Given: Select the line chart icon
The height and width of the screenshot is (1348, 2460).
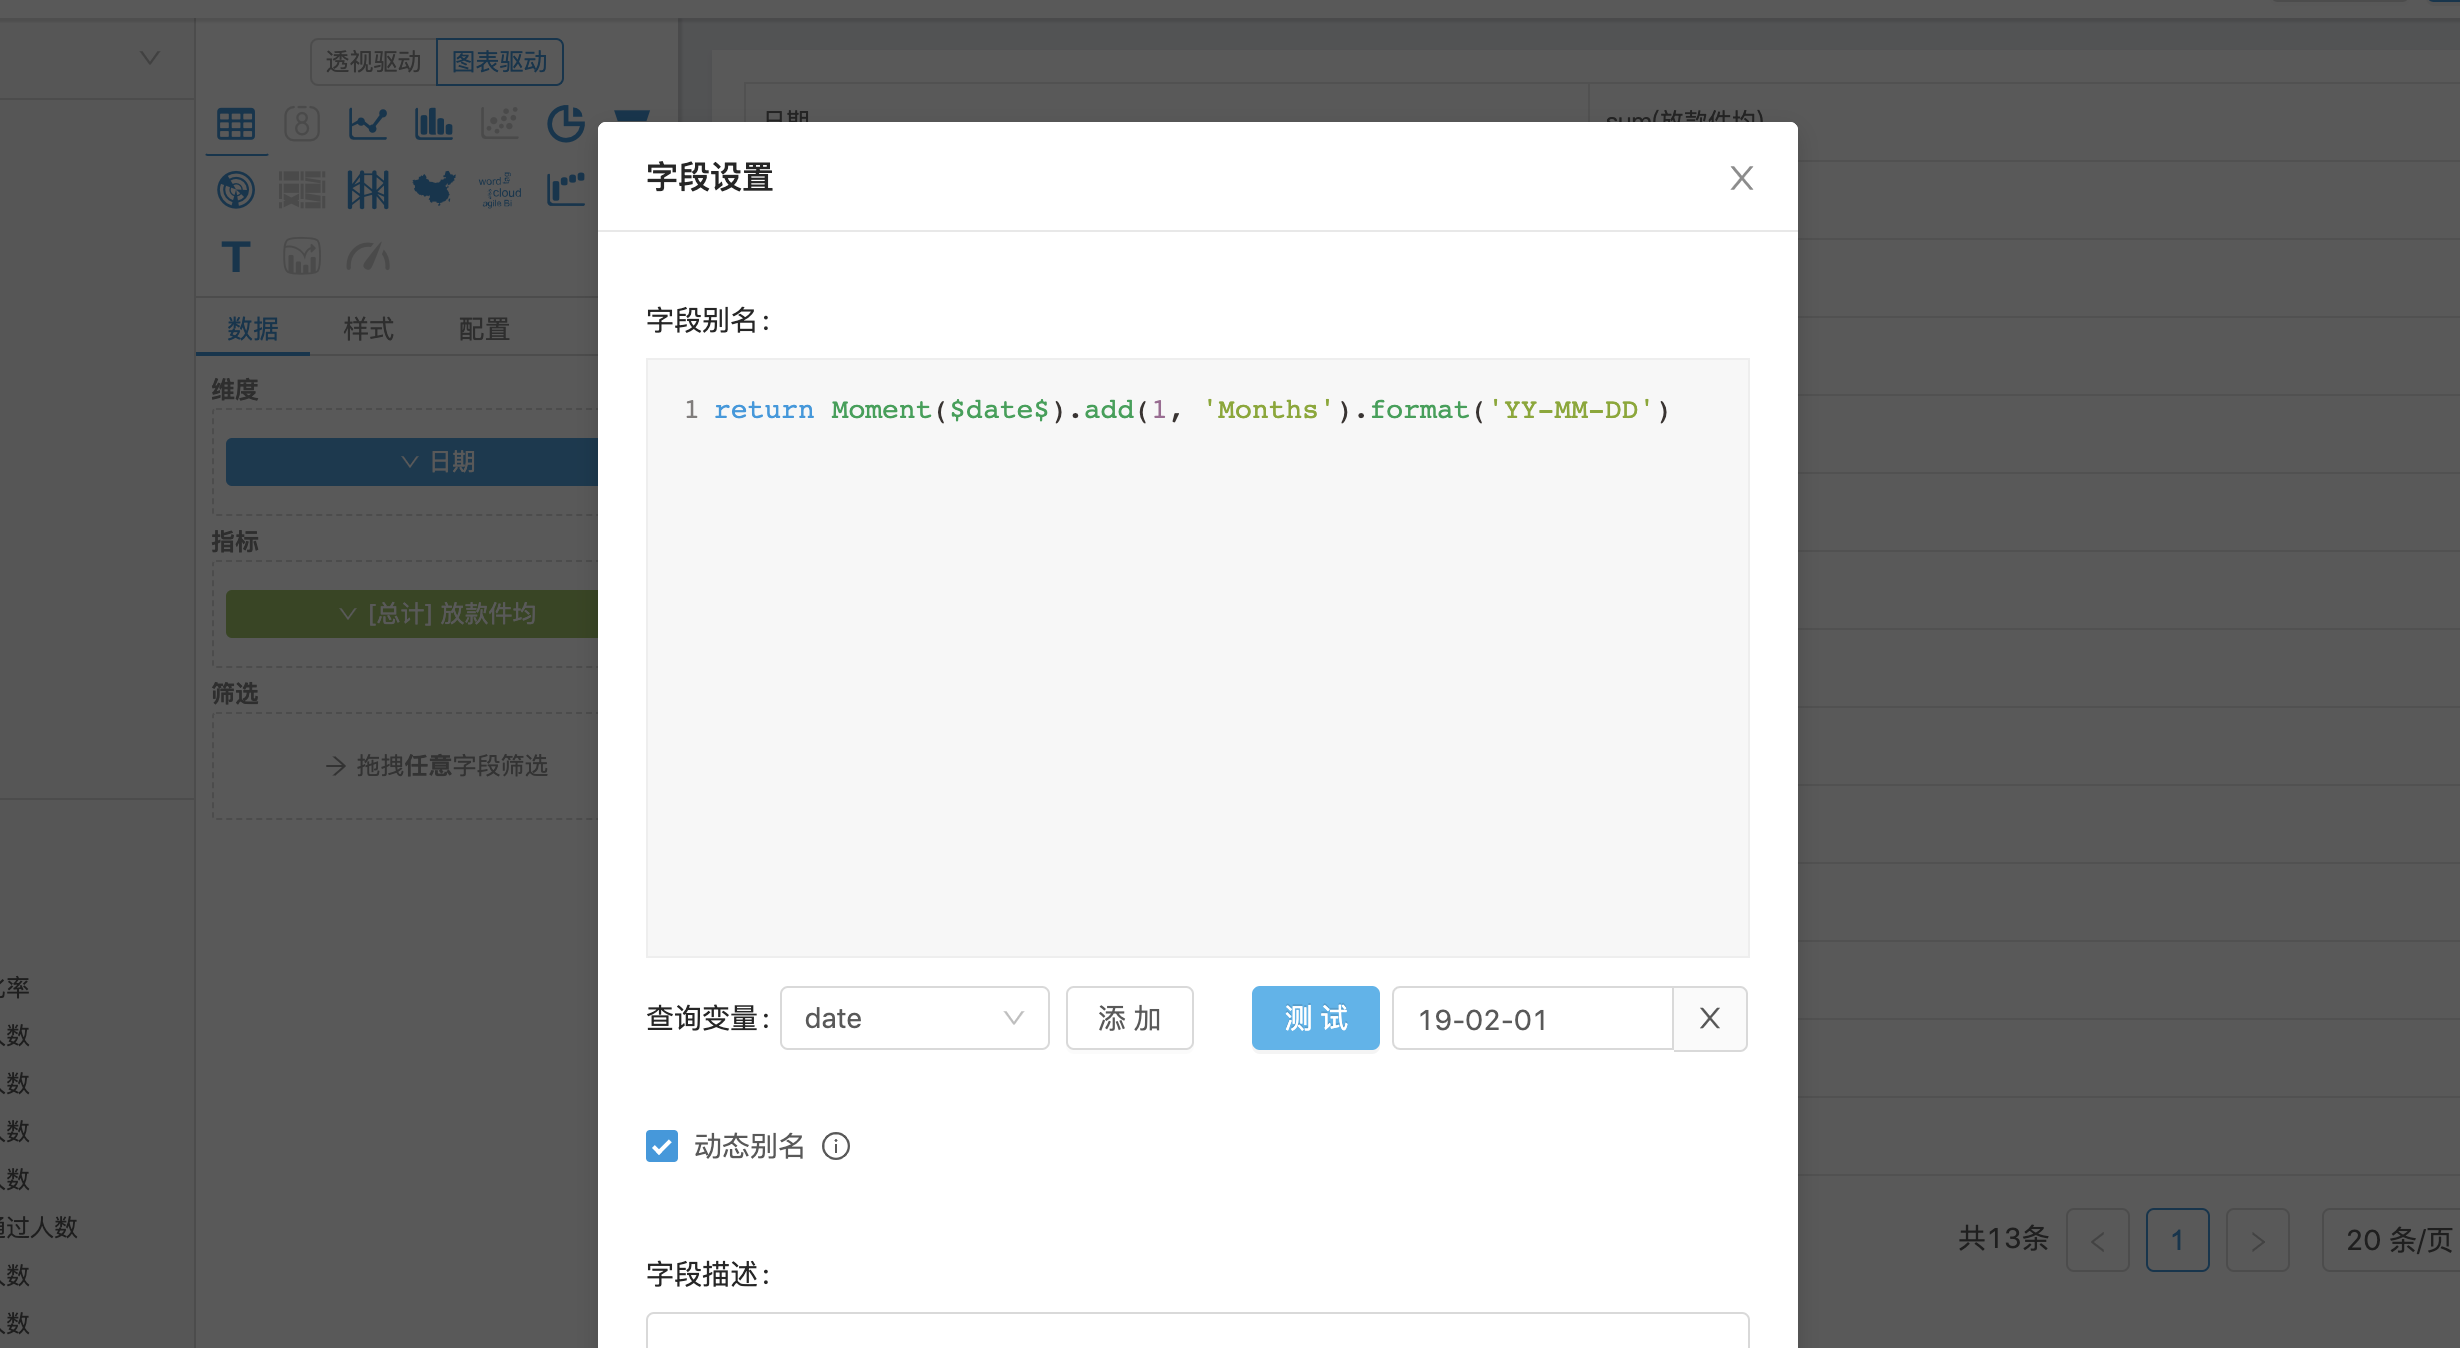Looking at the screenshot, I should point(367,124).
